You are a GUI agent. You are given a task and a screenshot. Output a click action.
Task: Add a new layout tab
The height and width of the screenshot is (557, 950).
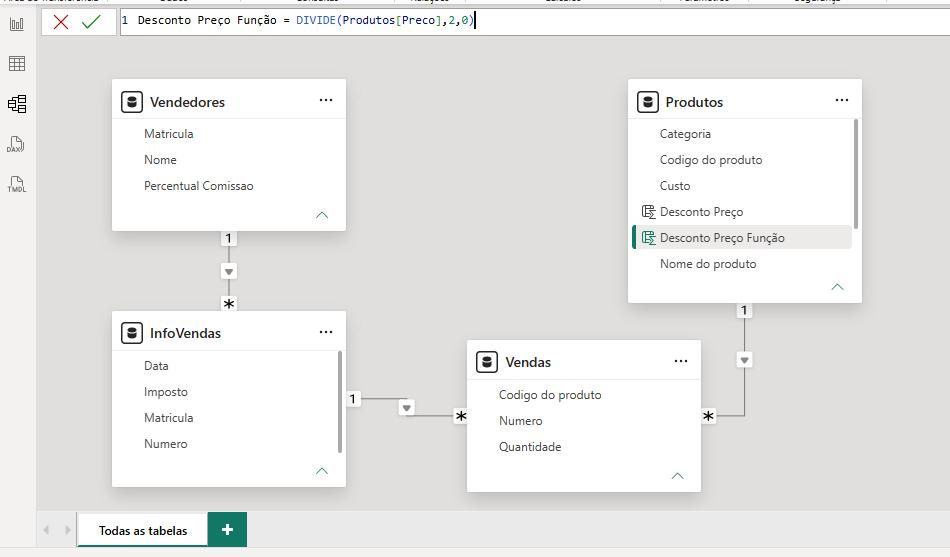pos(227,530)
